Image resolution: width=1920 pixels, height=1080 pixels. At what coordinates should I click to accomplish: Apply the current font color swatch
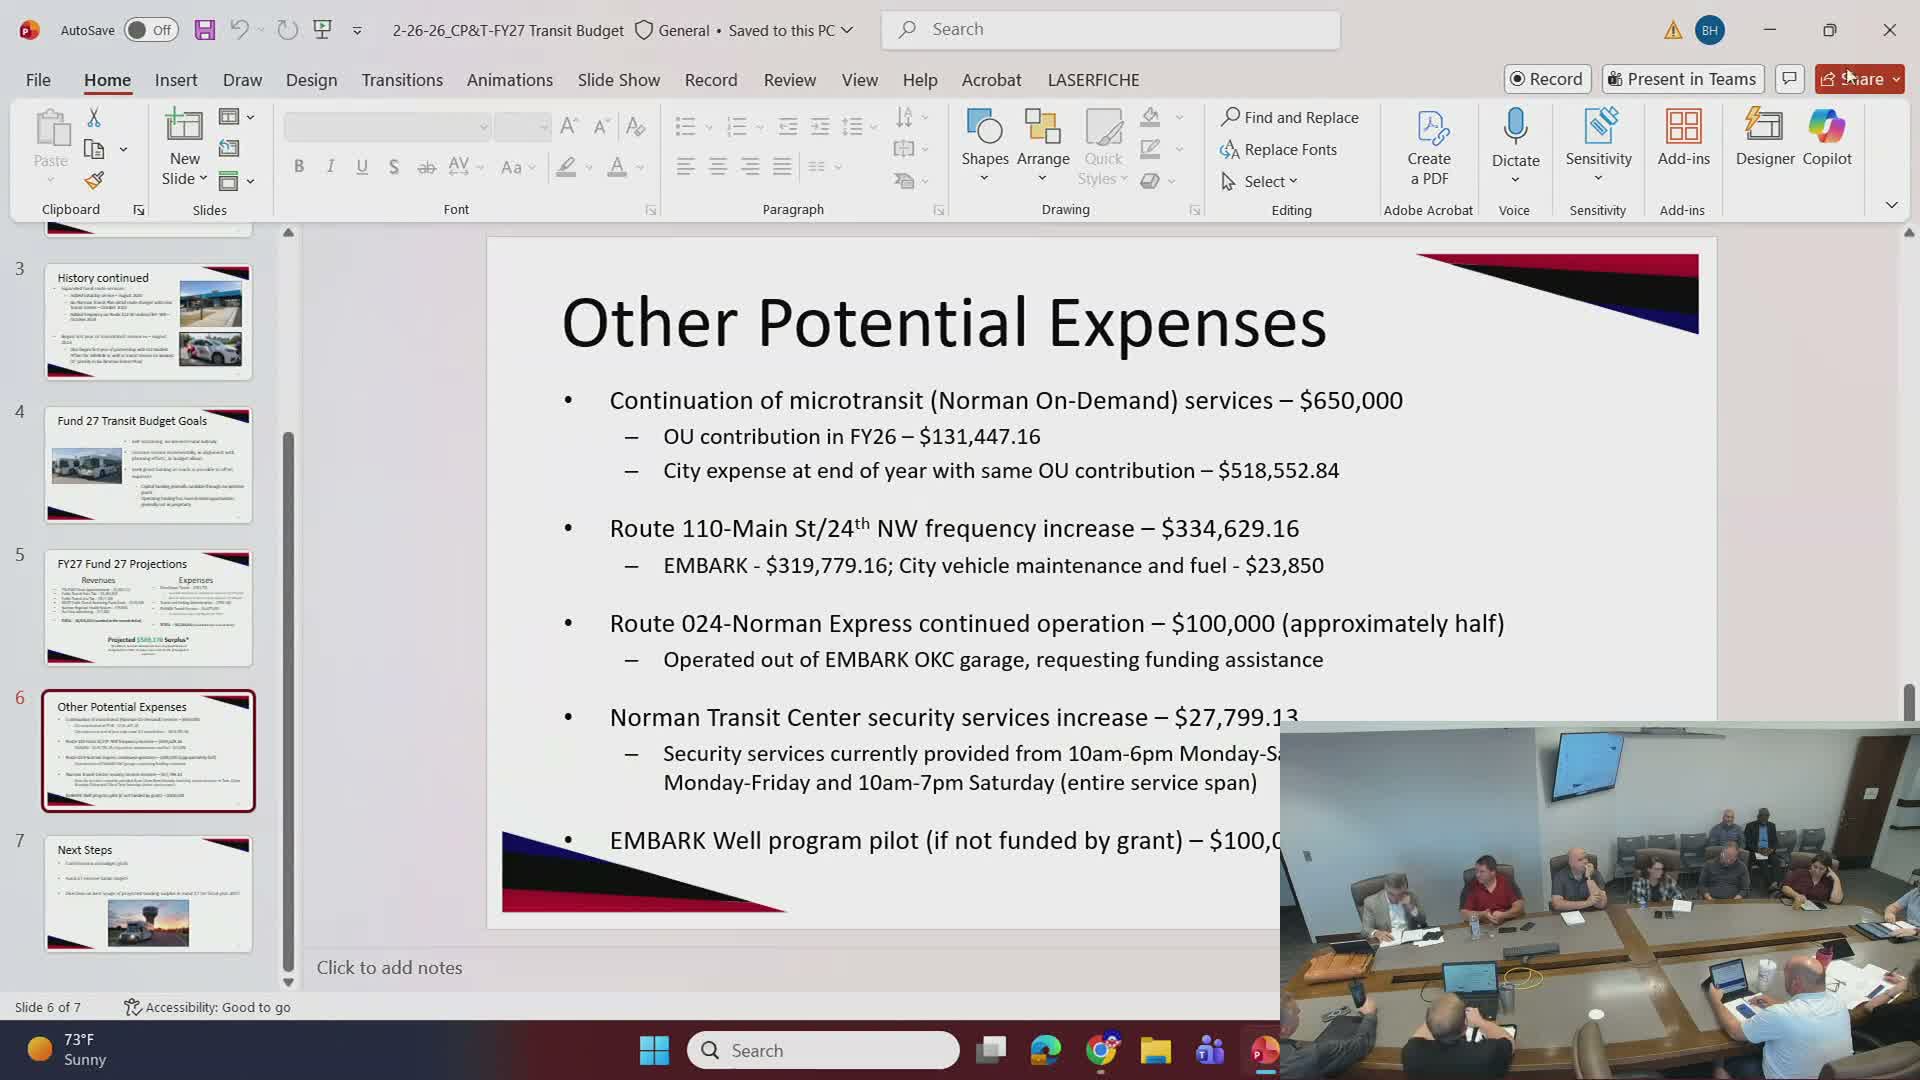[x=617, y=166]
